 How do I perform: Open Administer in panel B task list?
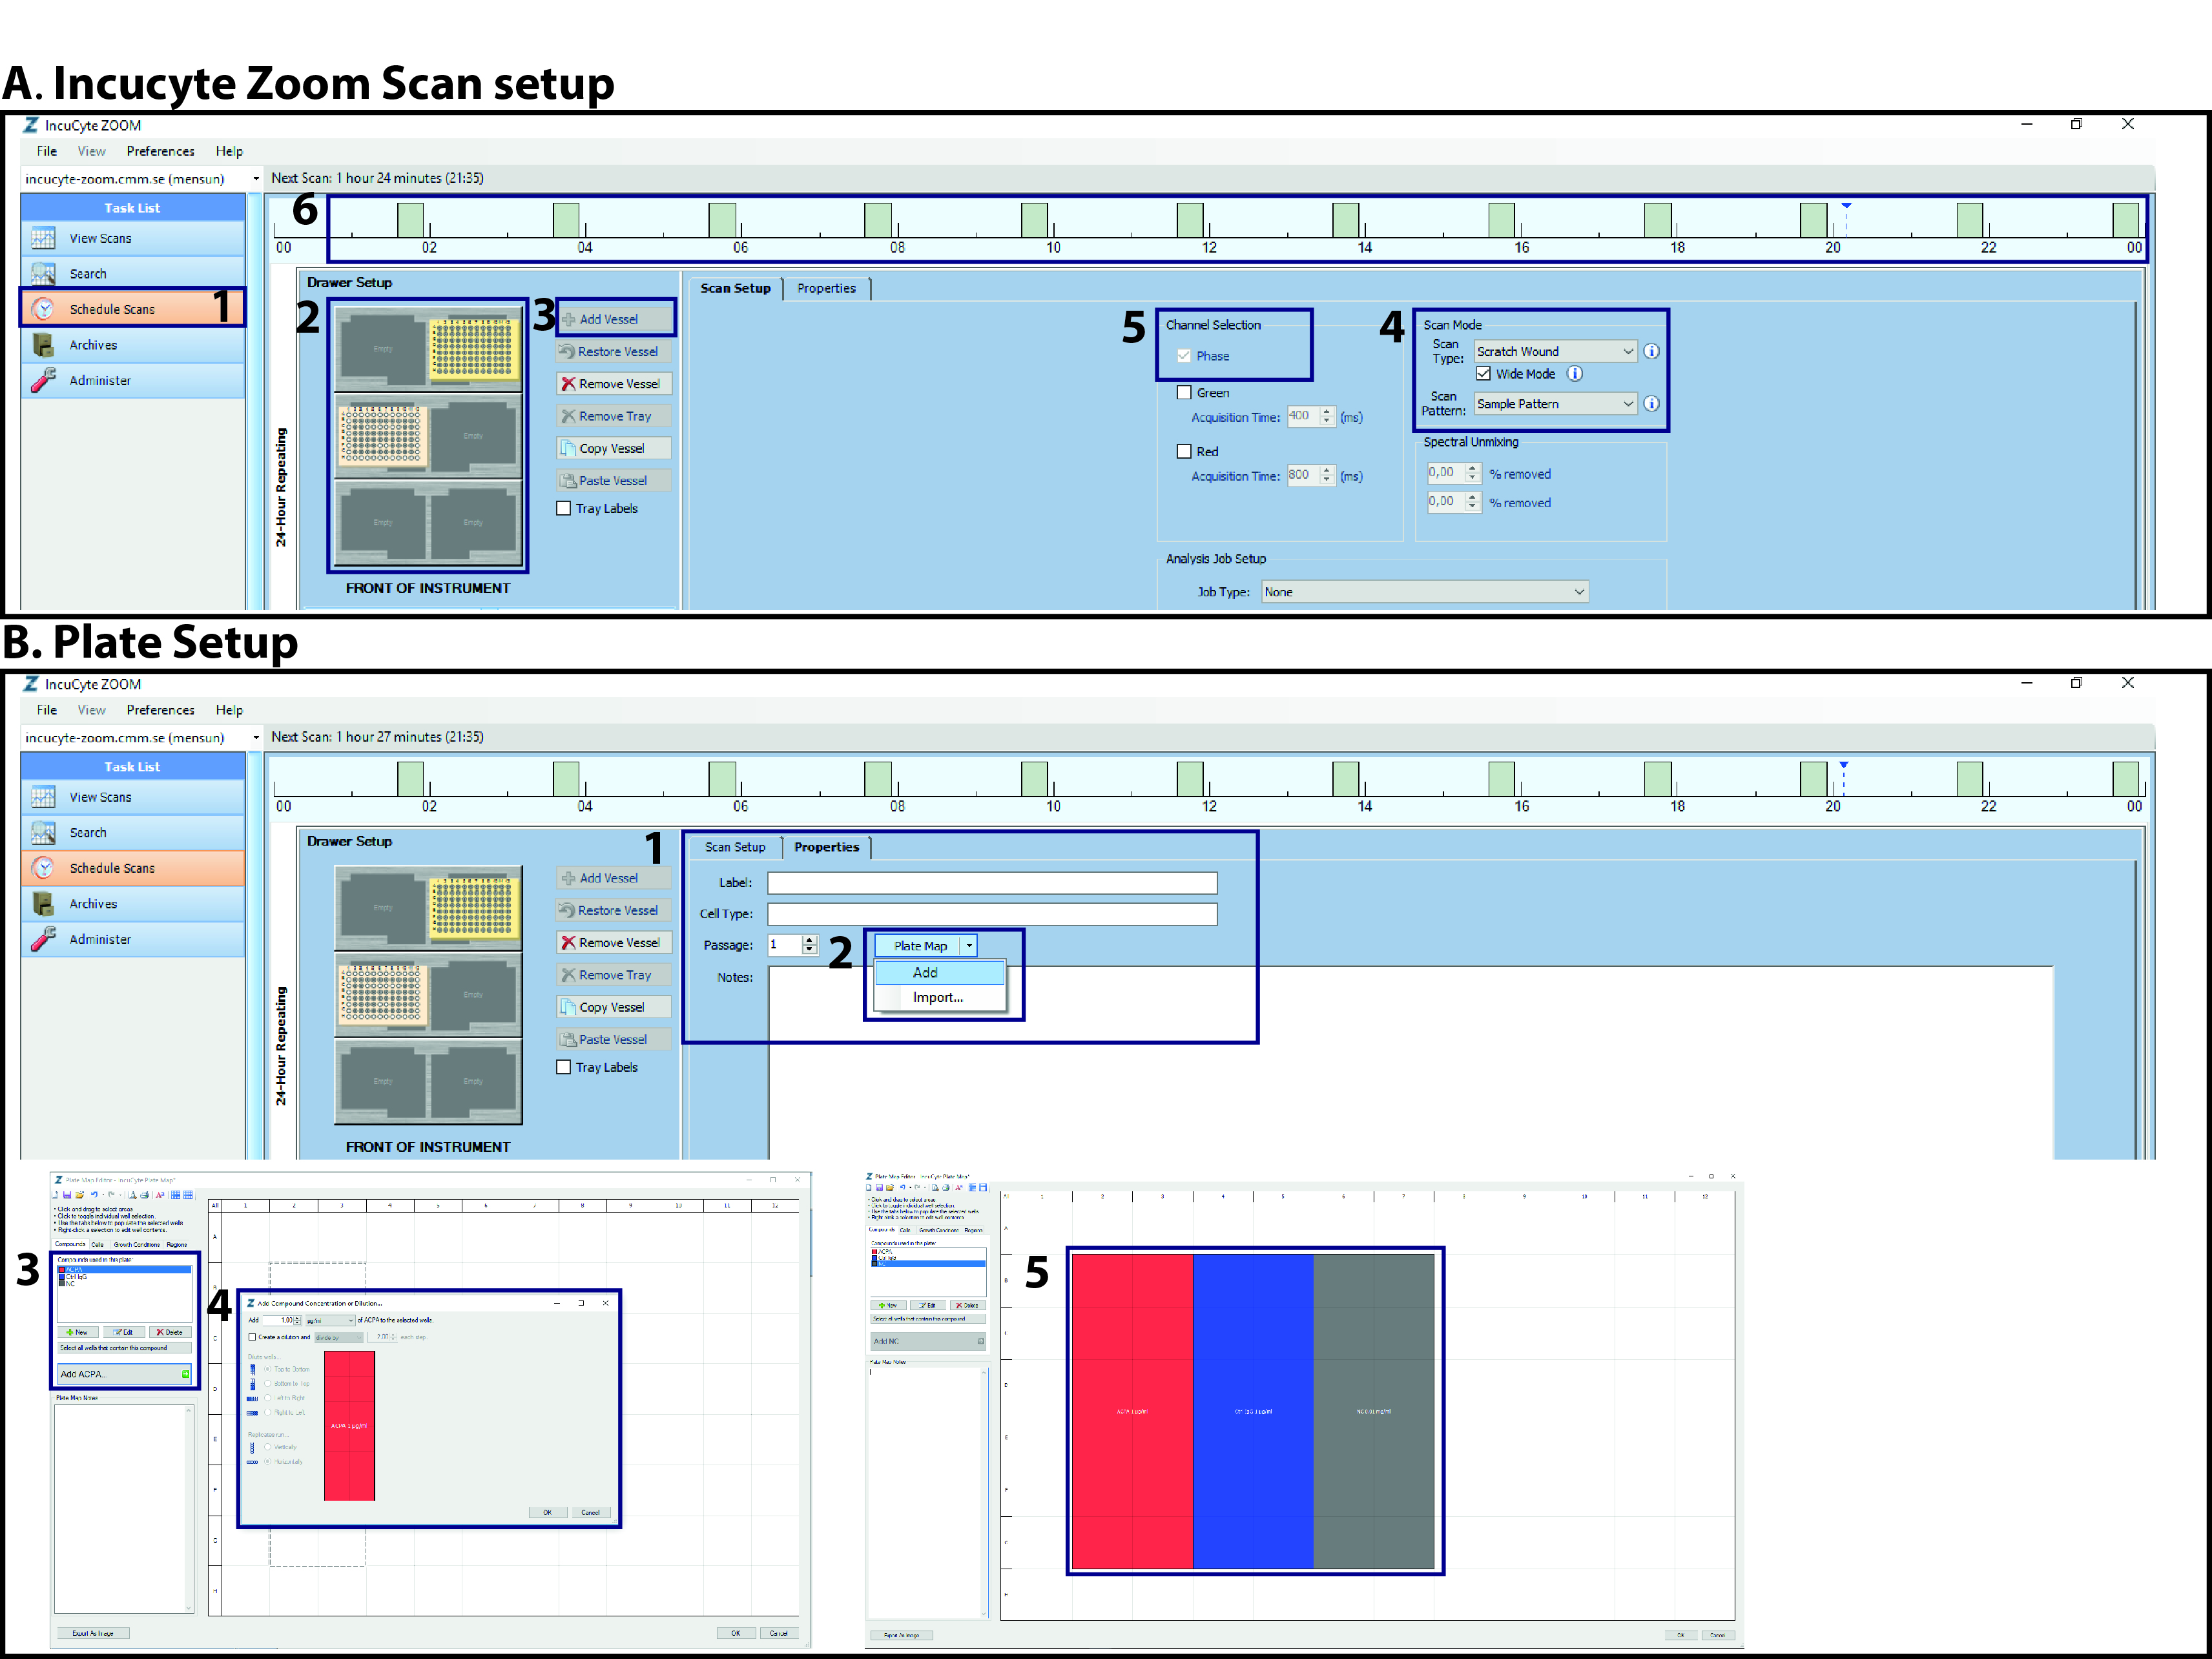pos(132,939)
